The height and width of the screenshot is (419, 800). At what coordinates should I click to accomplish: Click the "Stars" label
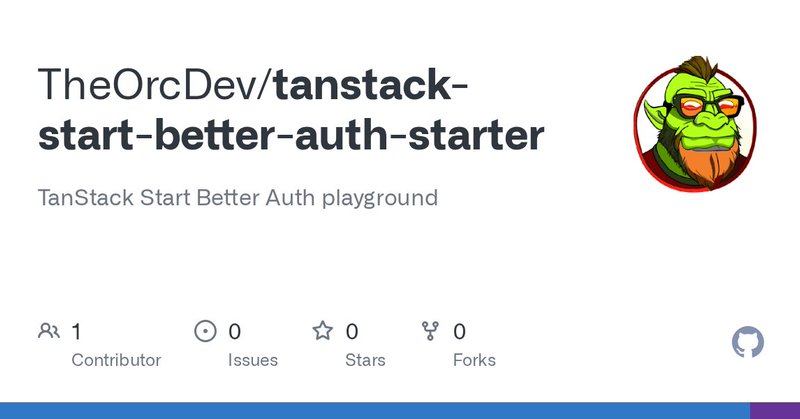click(x=365, y=360)
